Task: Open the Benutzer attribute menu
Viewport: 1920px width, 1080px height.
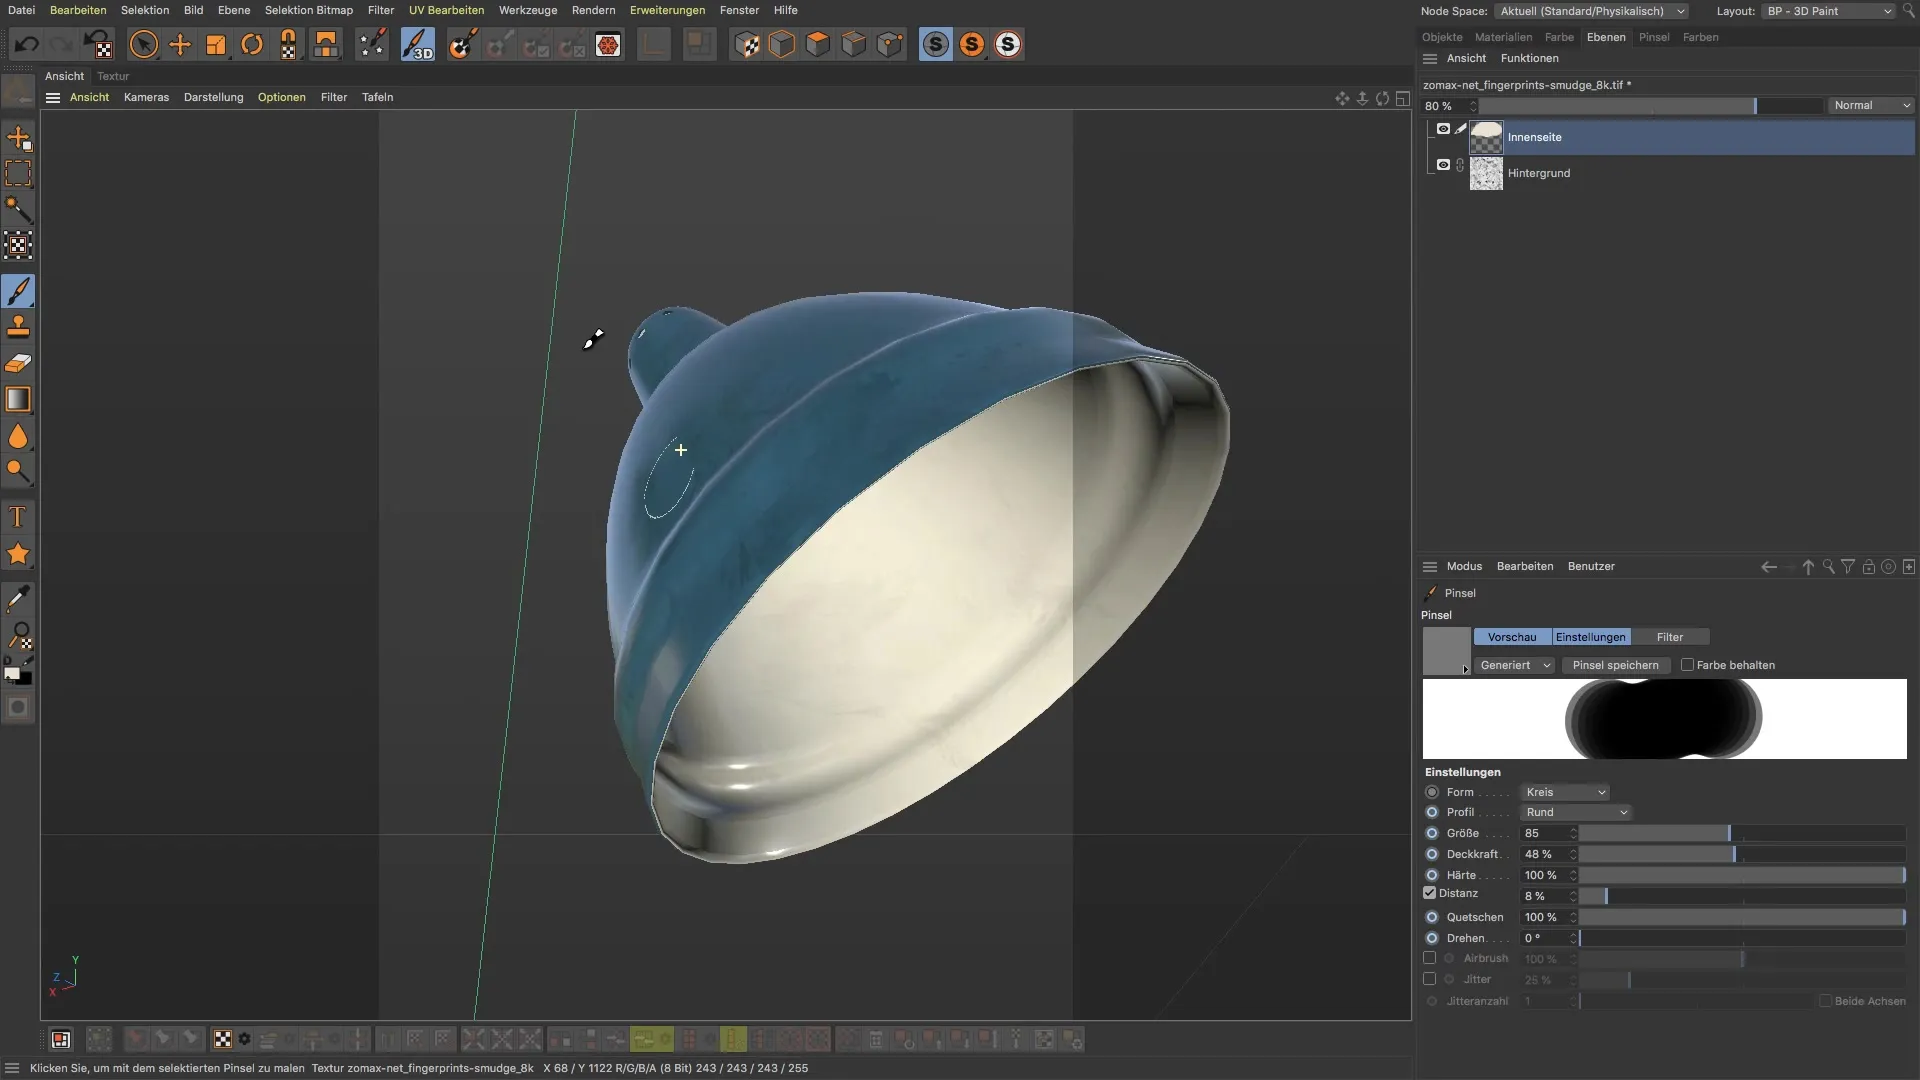Action: (x=1591, y=566)
